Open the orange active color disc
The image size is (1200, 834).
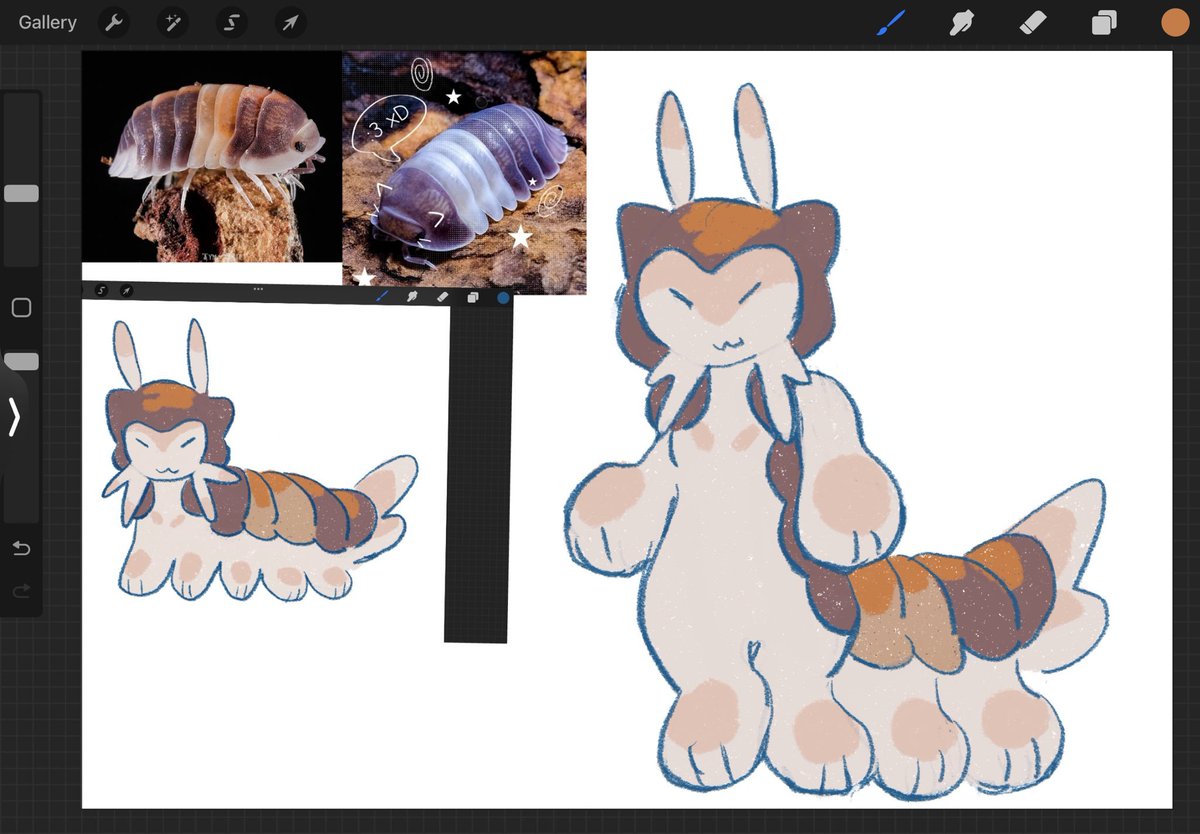1175,22
